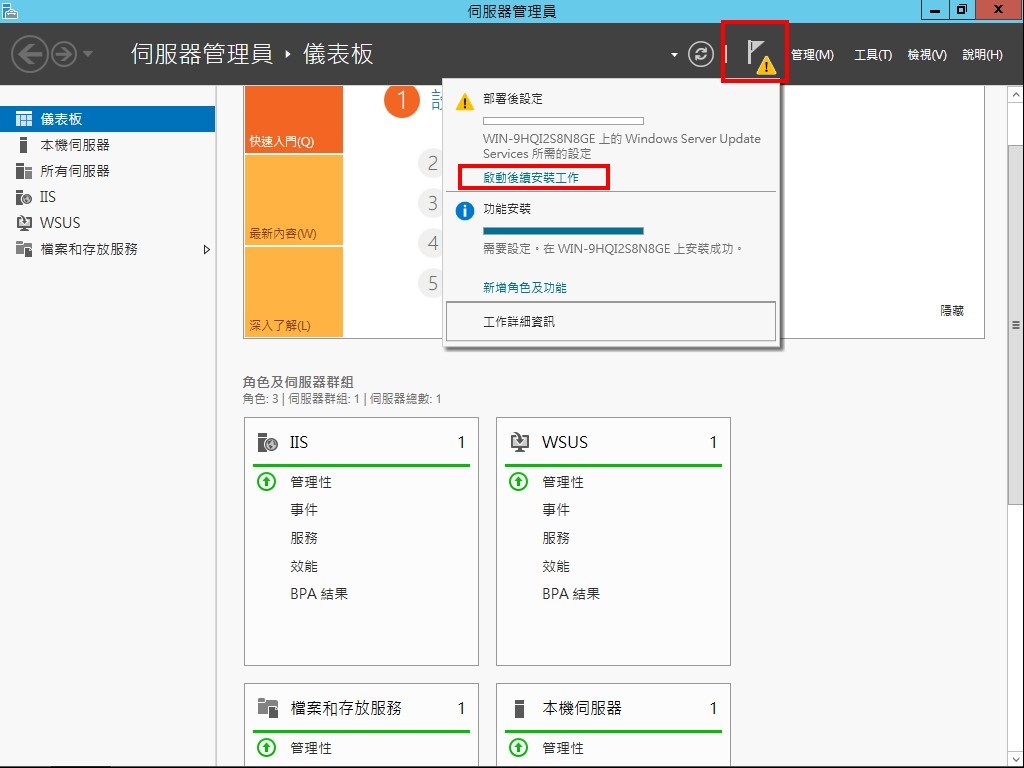Image resolution: width=1024 pixels, height=768 pixels.
Task: Click the empty 部署後設定 progress bar
Action: (563, 121)
